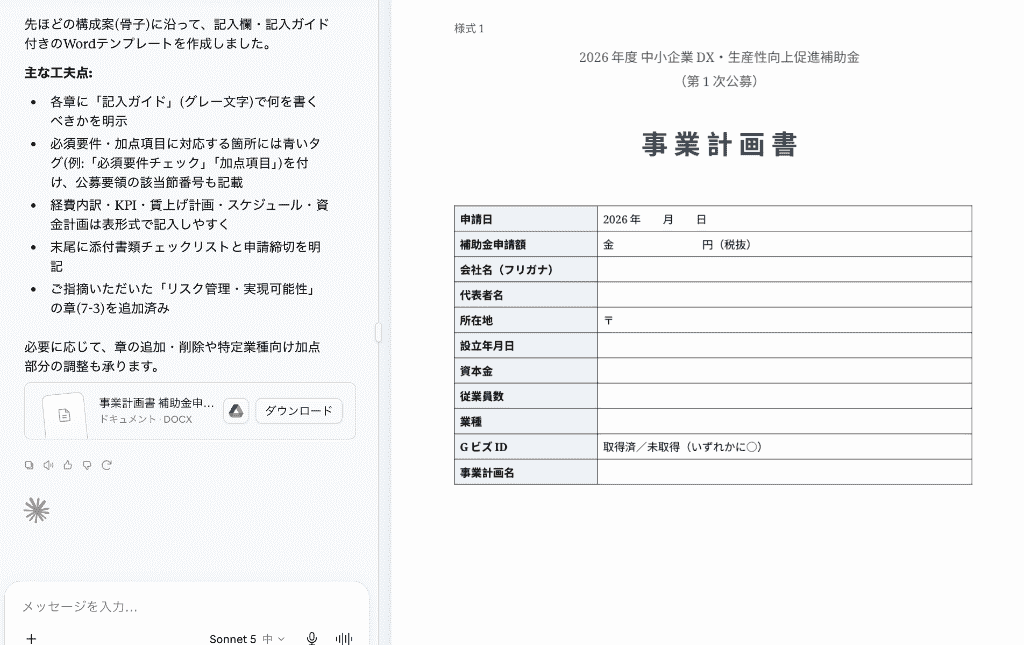Play response aloud with speaker icon
The height and width of the screenshot is (645, 1024).
tap(48, 465)
